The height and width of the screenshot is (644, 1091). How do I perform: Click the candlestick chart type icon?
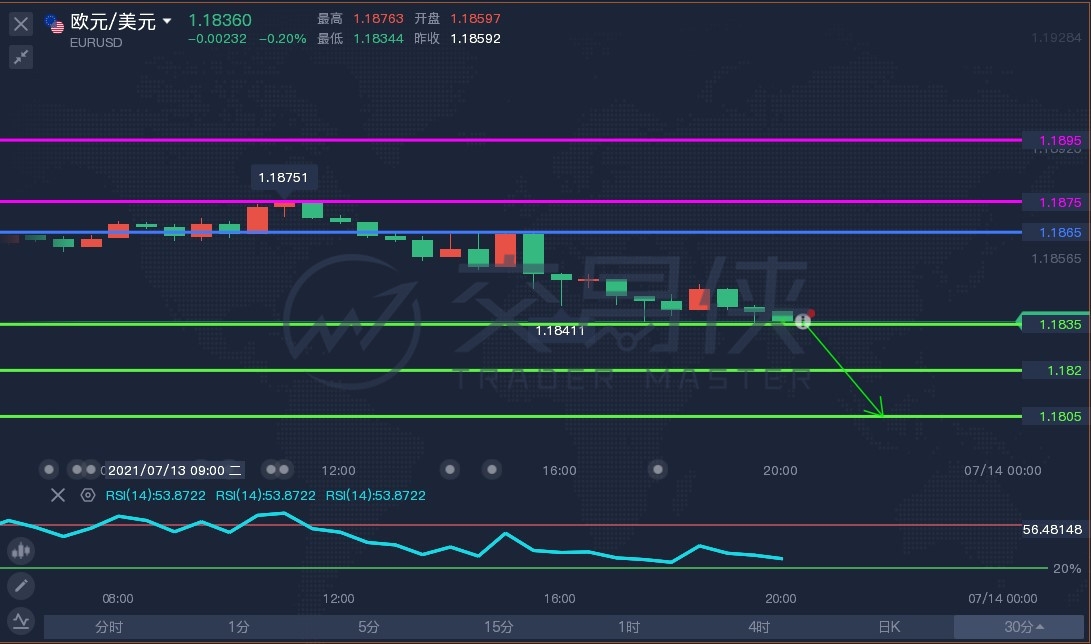pyautogui.click(x=21, y=551)
